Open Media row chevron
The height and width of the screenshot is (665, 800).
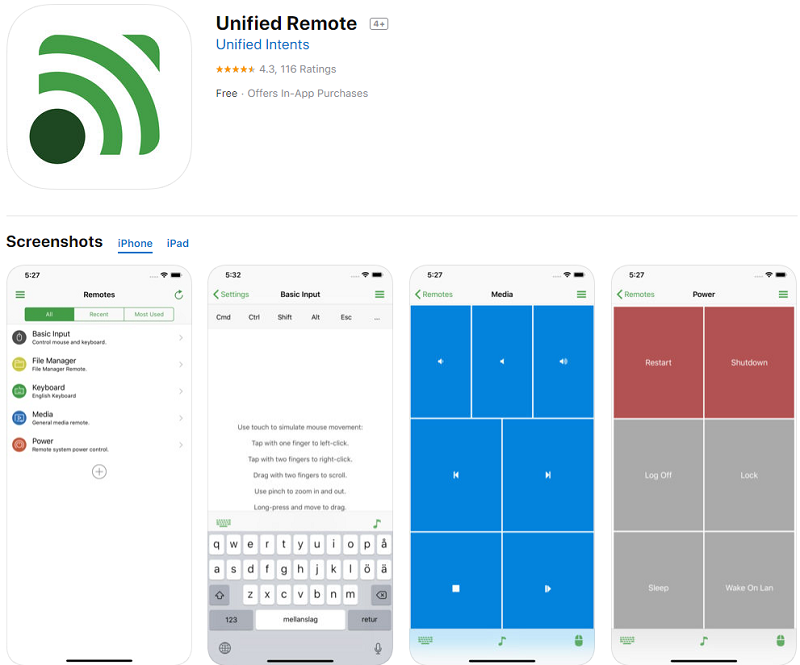[181, 417]
